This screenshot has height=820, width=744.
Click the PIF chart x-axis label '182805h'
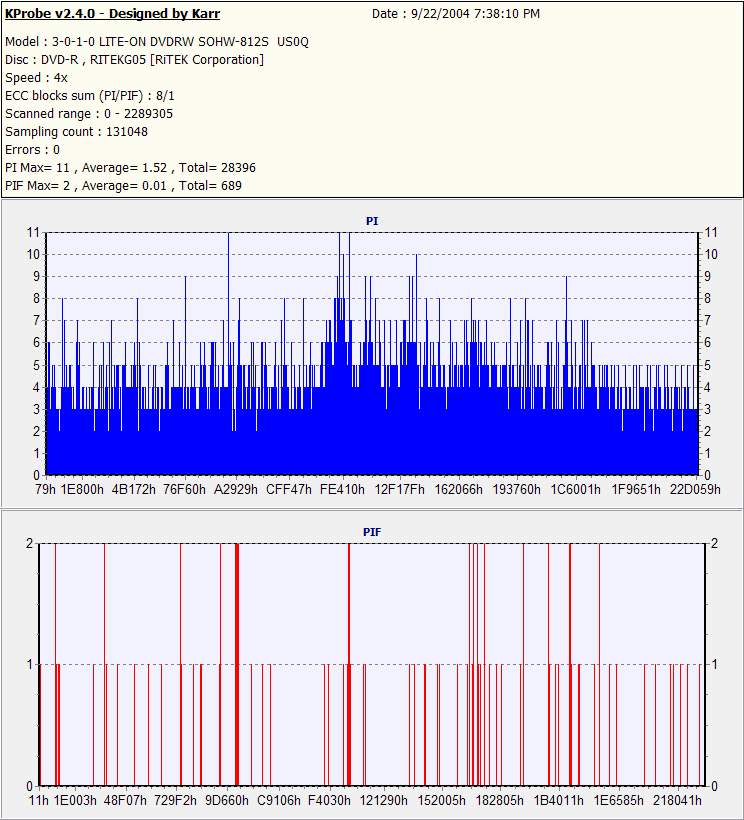pyautogui.click(x=499, y=801)
